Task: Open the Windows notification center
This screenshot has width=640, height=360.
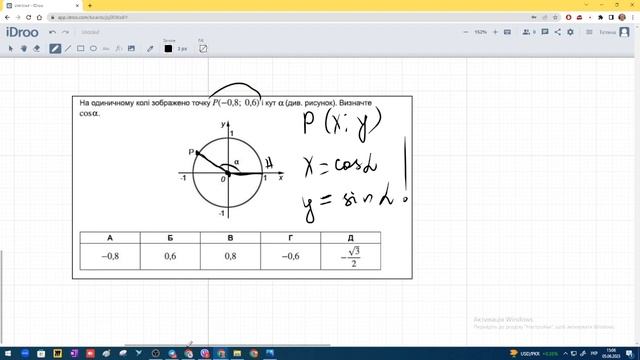Action: pyautogui.click(x=630, y=353)
